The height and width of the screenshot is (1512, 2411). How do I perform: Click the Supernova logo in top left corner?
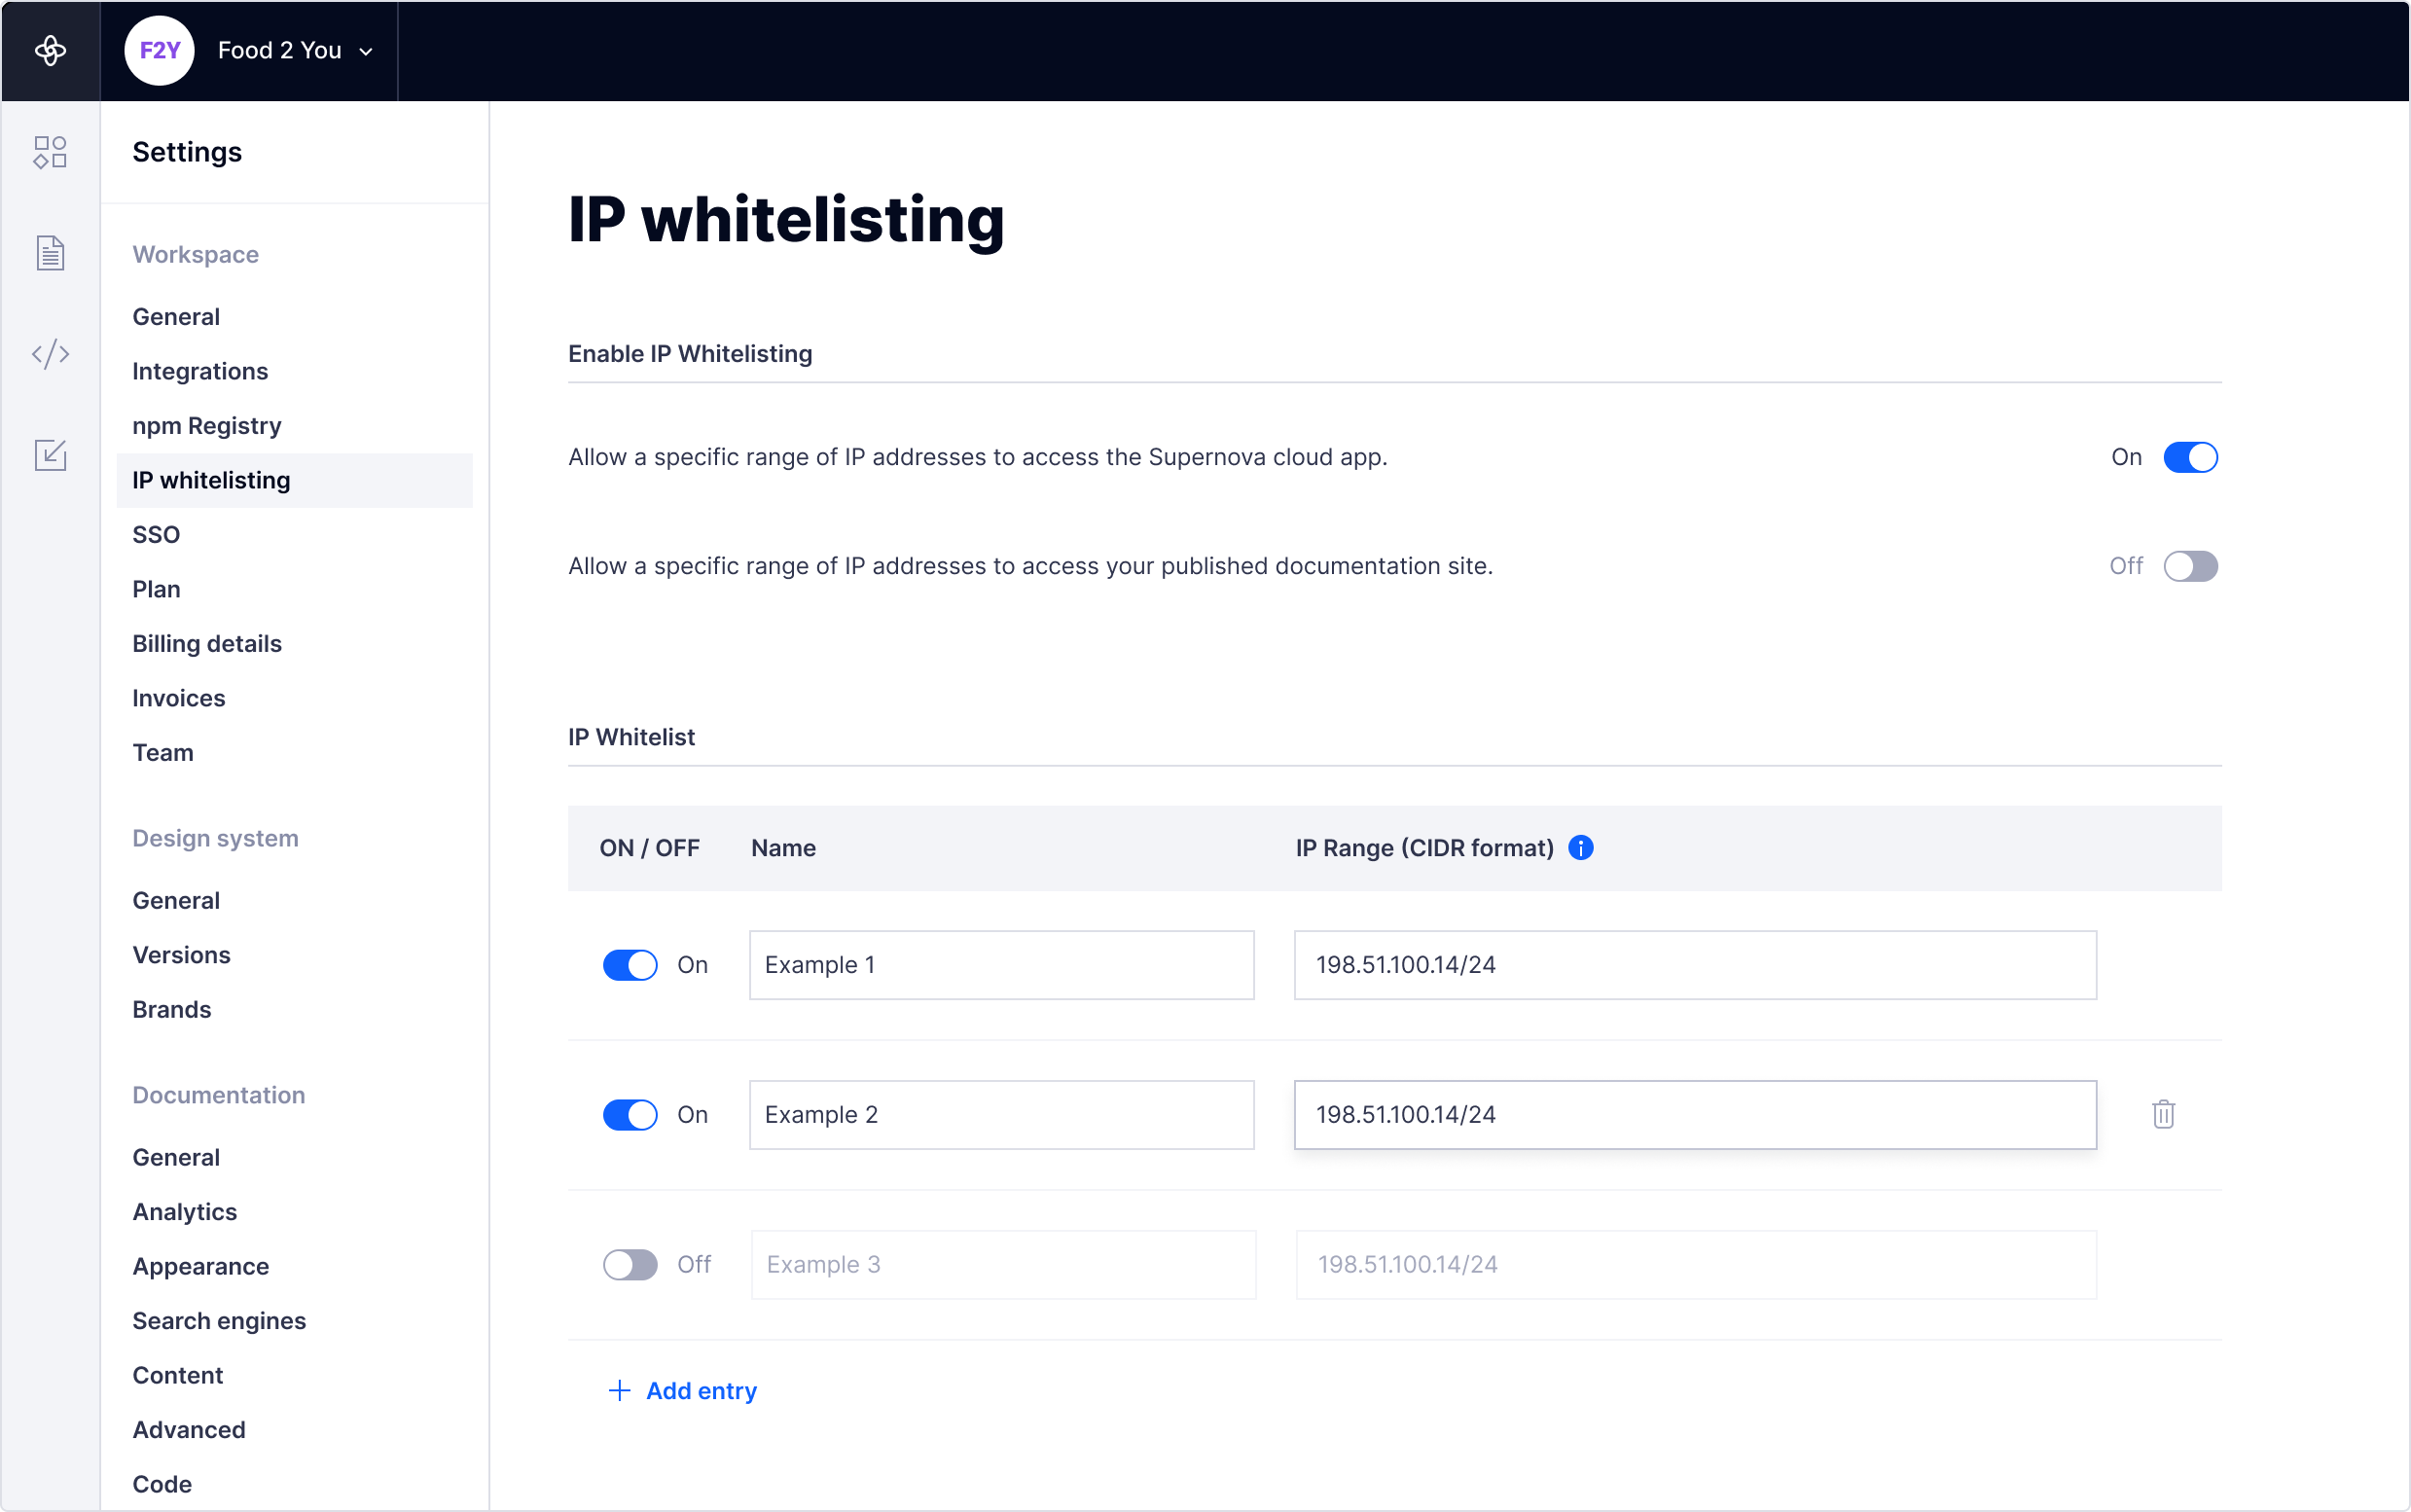pyautogui.click(x=50, y=50)
